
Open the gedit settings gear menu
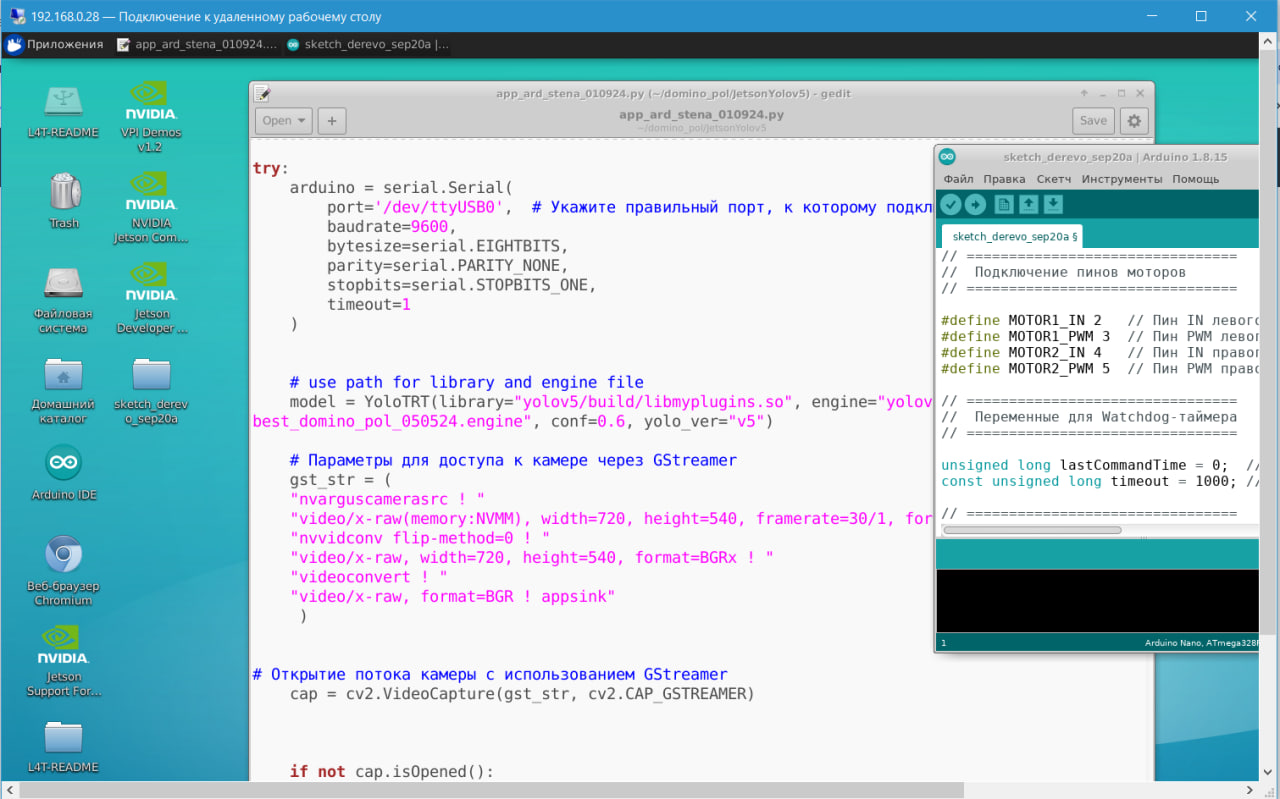1133,121
